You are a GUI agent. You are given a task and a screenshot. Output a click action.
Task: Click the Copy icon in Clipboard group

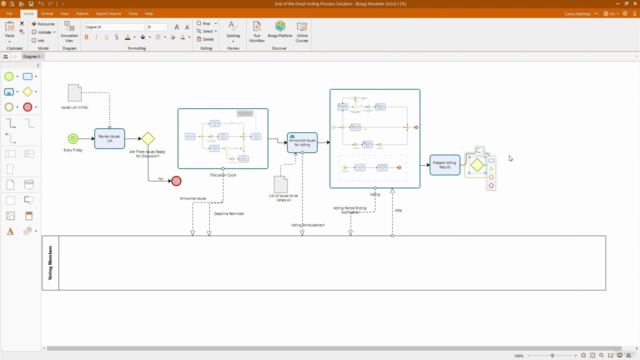point(22,32)
